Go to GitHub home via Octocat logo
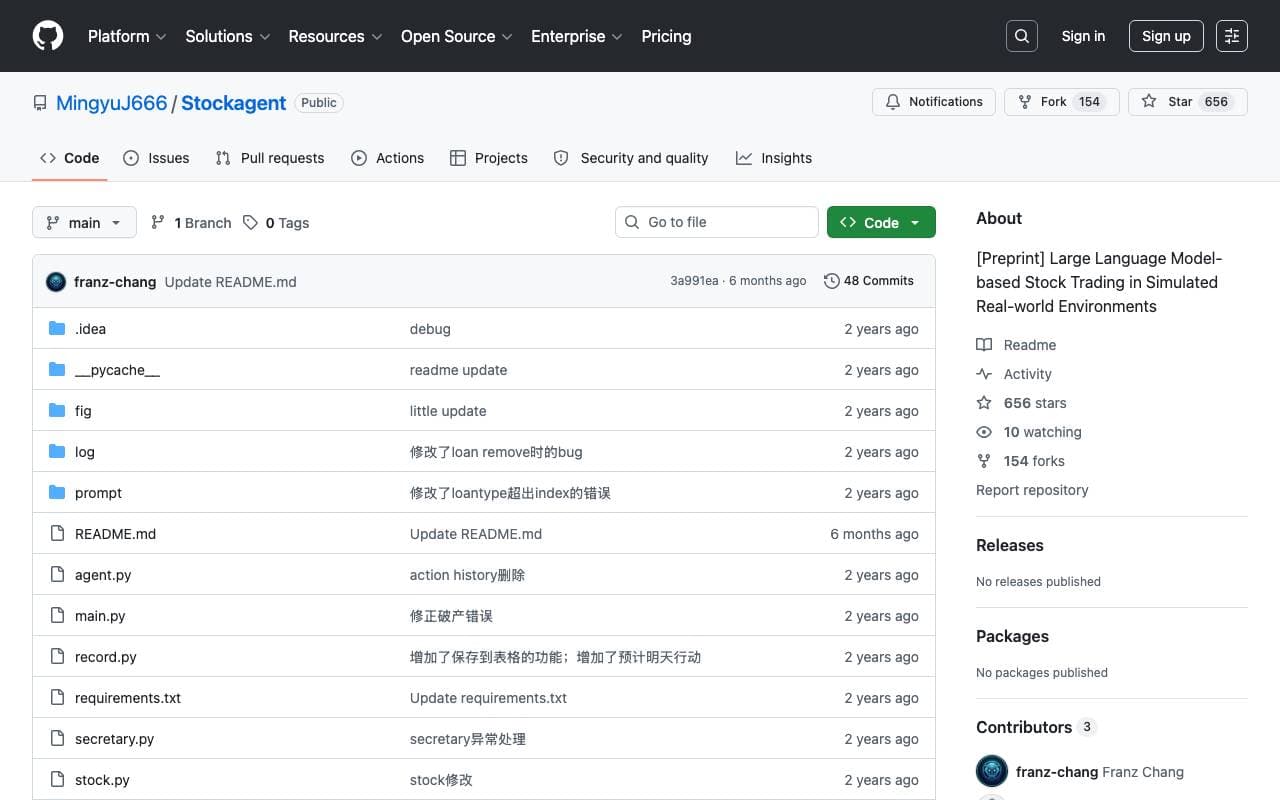The image size is (1280, 800). [x=48, y=36]
